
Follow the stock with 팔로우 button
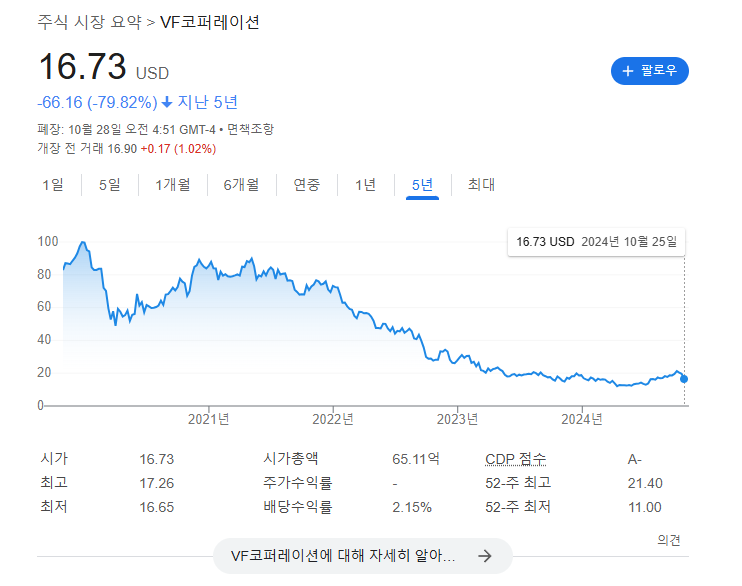(650, 71)
